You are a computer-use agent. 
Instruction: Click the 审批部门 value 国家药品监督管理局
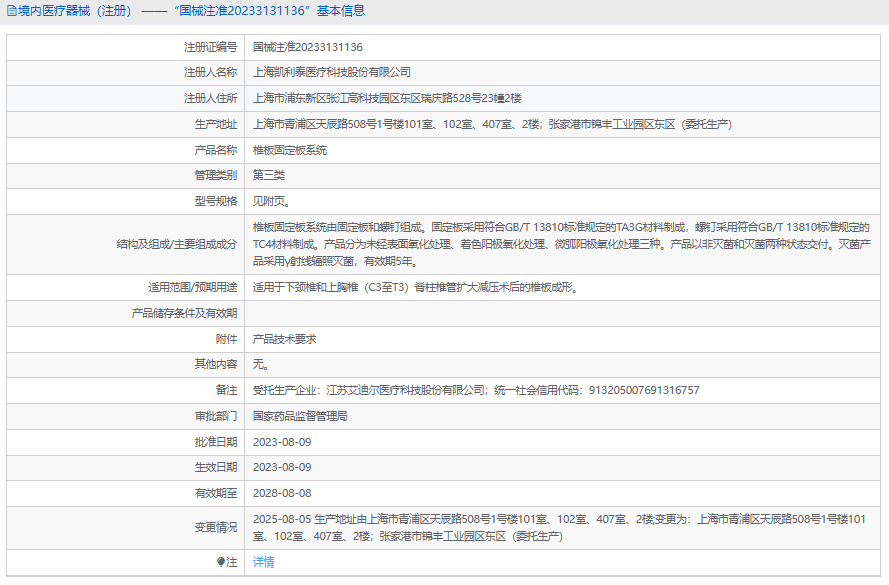[x=299, y=416]
